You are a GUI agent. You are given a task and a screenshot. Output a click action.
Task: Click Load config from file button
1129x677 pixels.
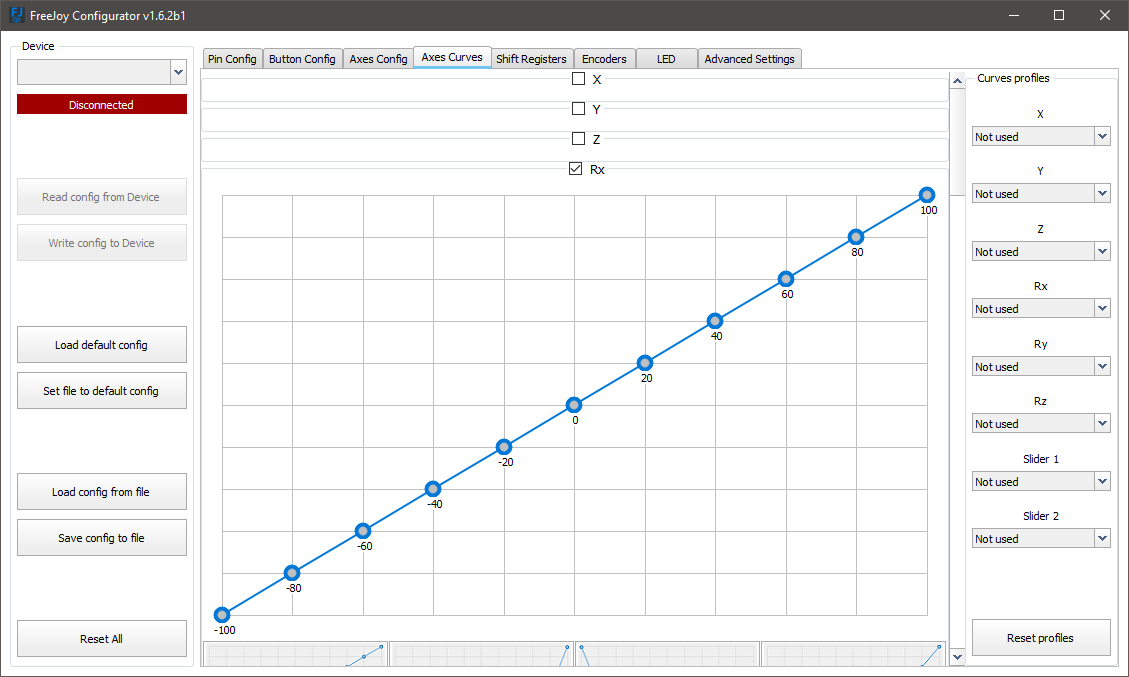pos(102,492)
